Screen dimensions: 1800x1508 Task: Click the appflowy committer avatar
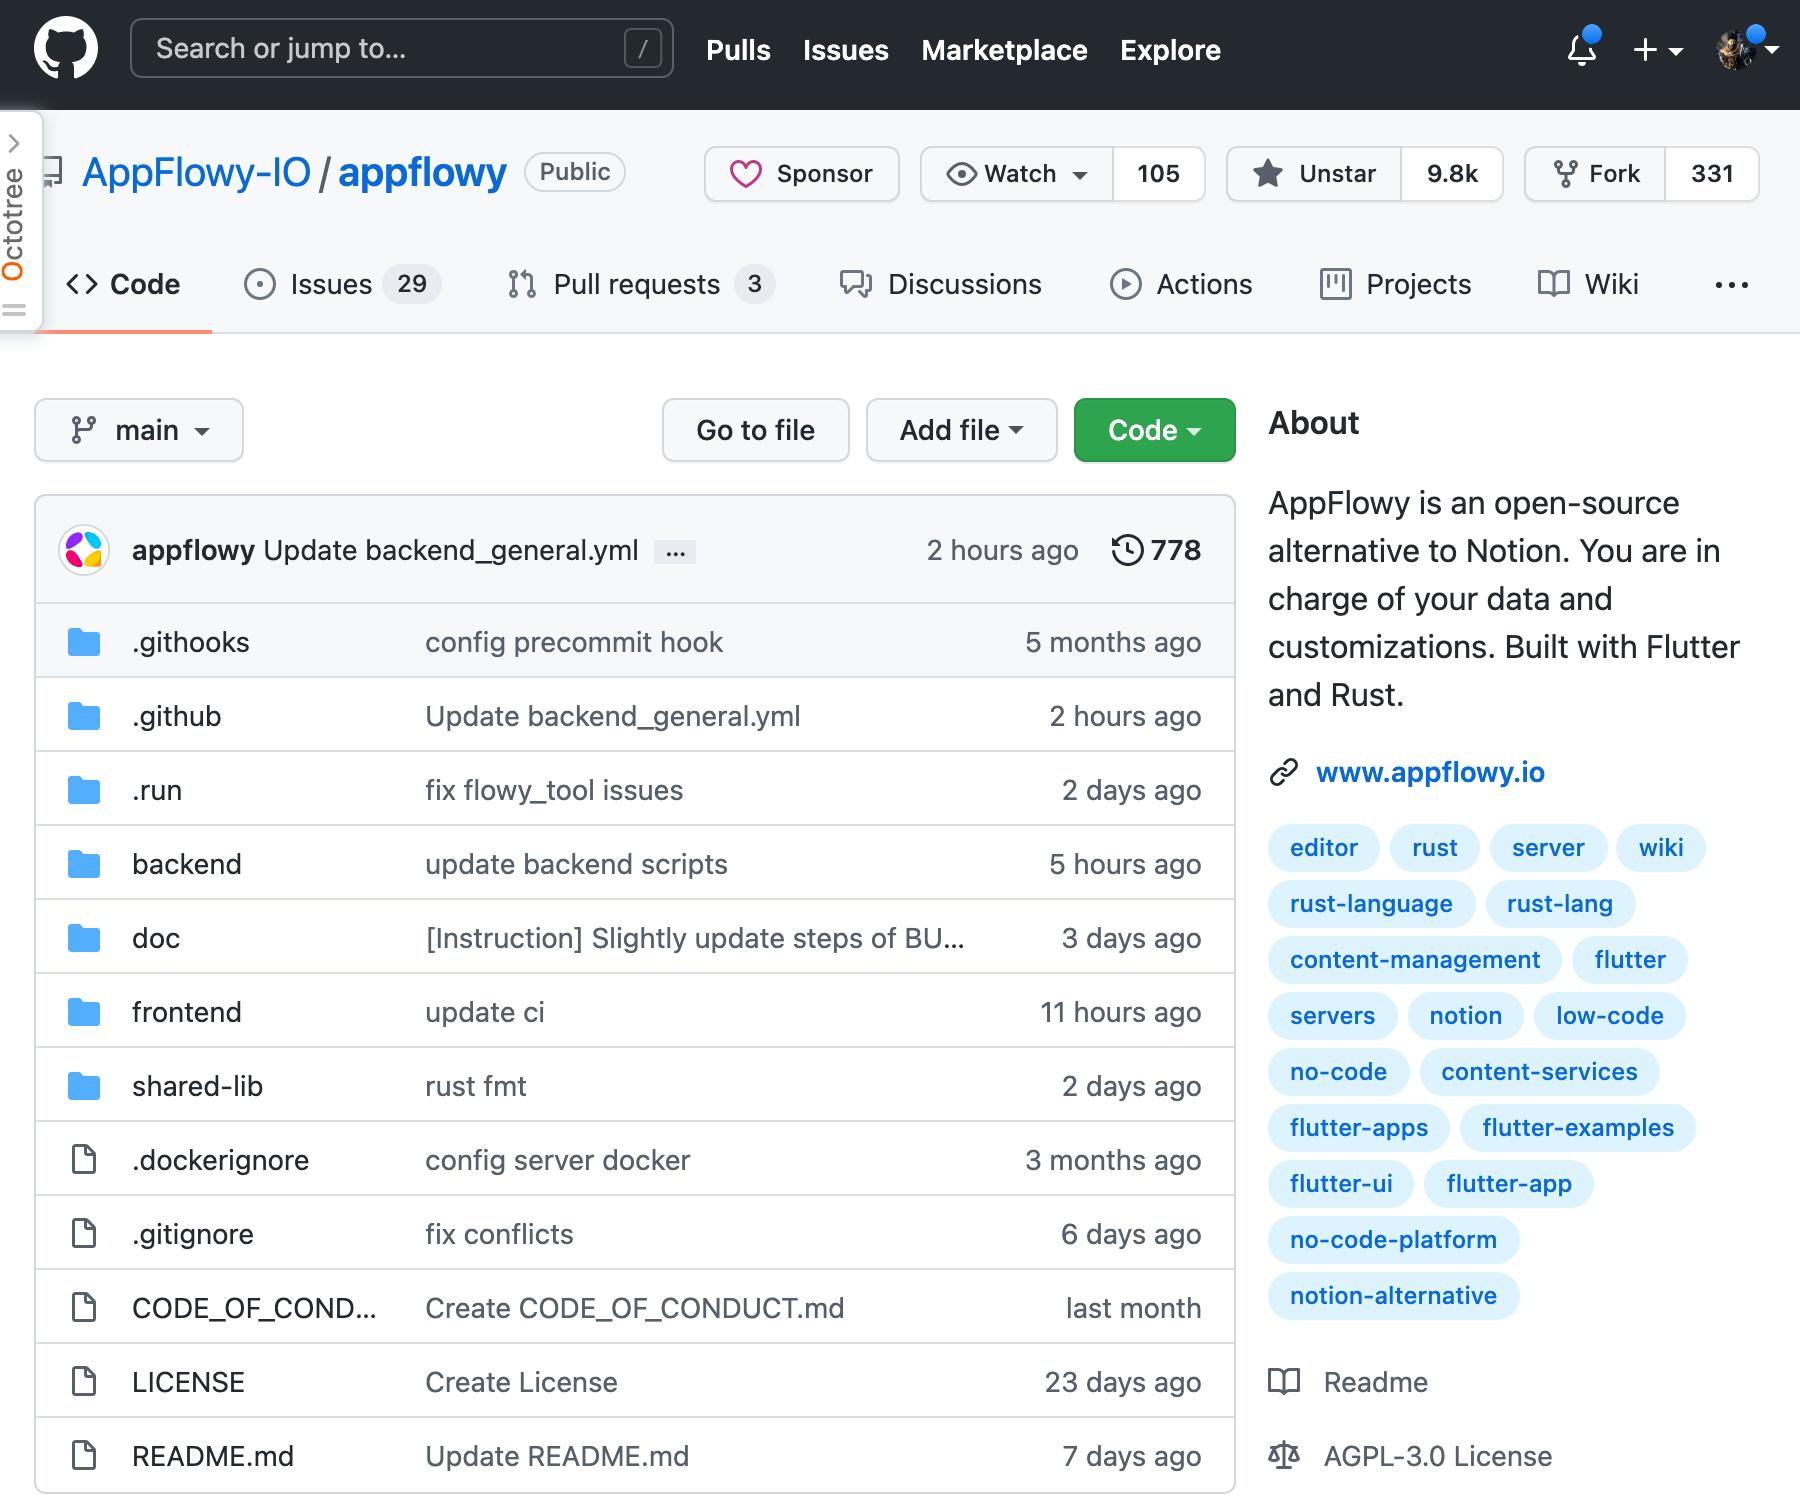pos(84,550)
